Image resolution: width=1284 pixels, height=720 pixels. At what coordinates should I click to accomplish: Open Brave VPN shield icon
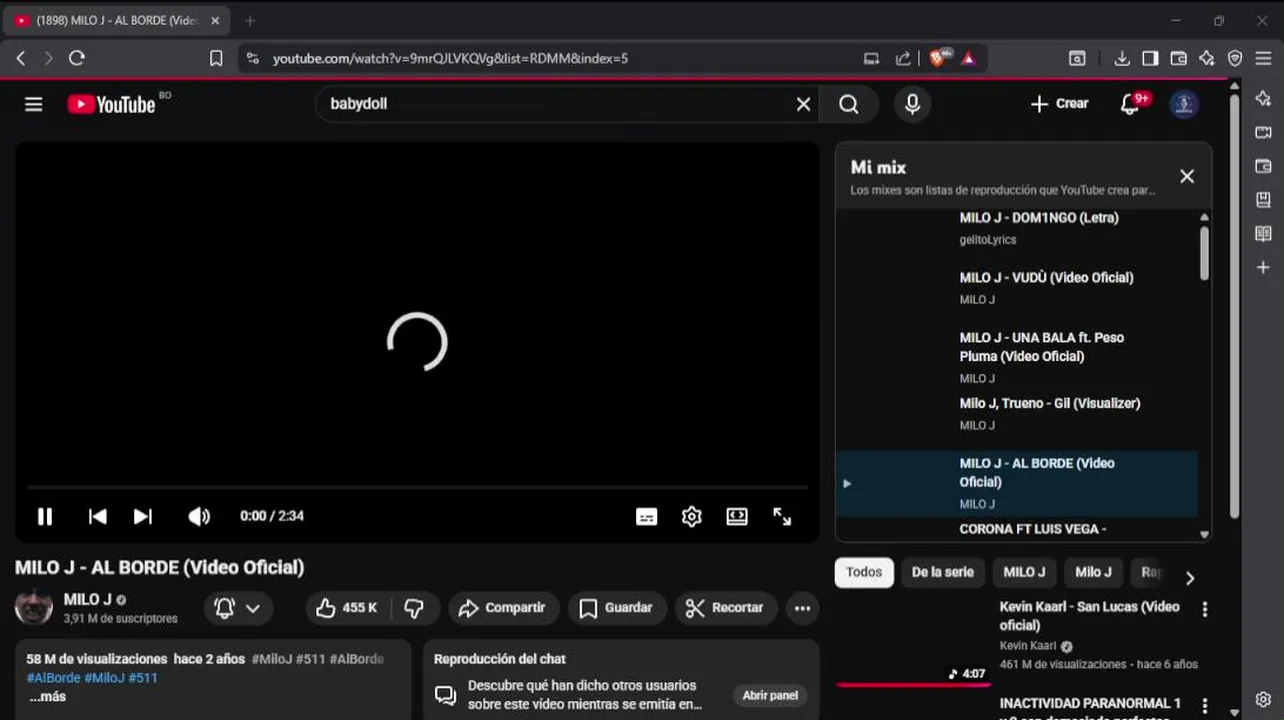1235,58
